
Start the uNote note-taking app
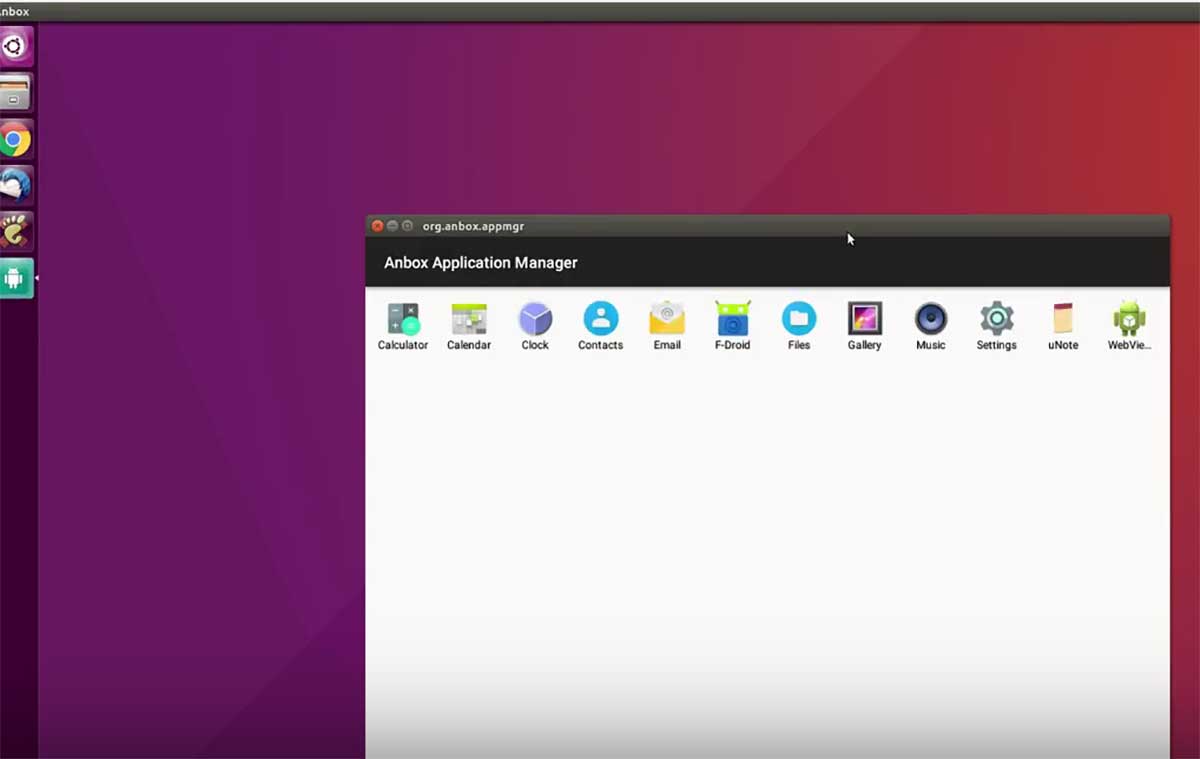1062,318
